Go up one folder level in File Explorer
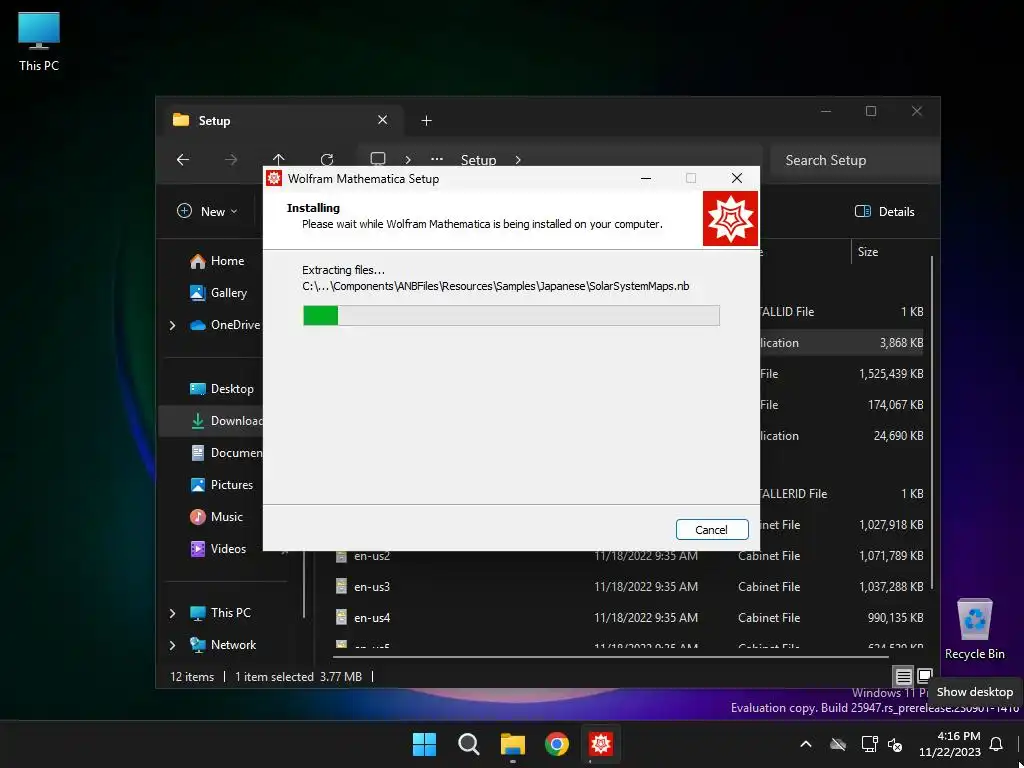Viewport: 1024px width, 768px height. 278,159
